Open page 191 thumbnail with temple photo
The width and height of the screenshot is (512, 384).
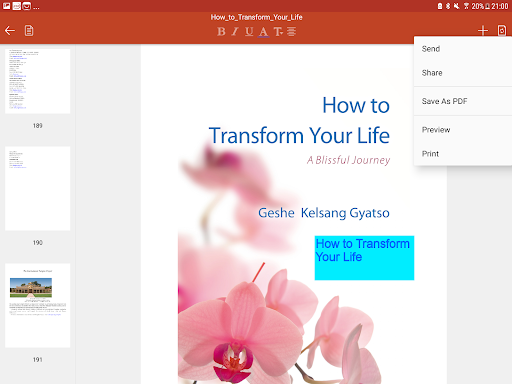[x=38, y=305]
